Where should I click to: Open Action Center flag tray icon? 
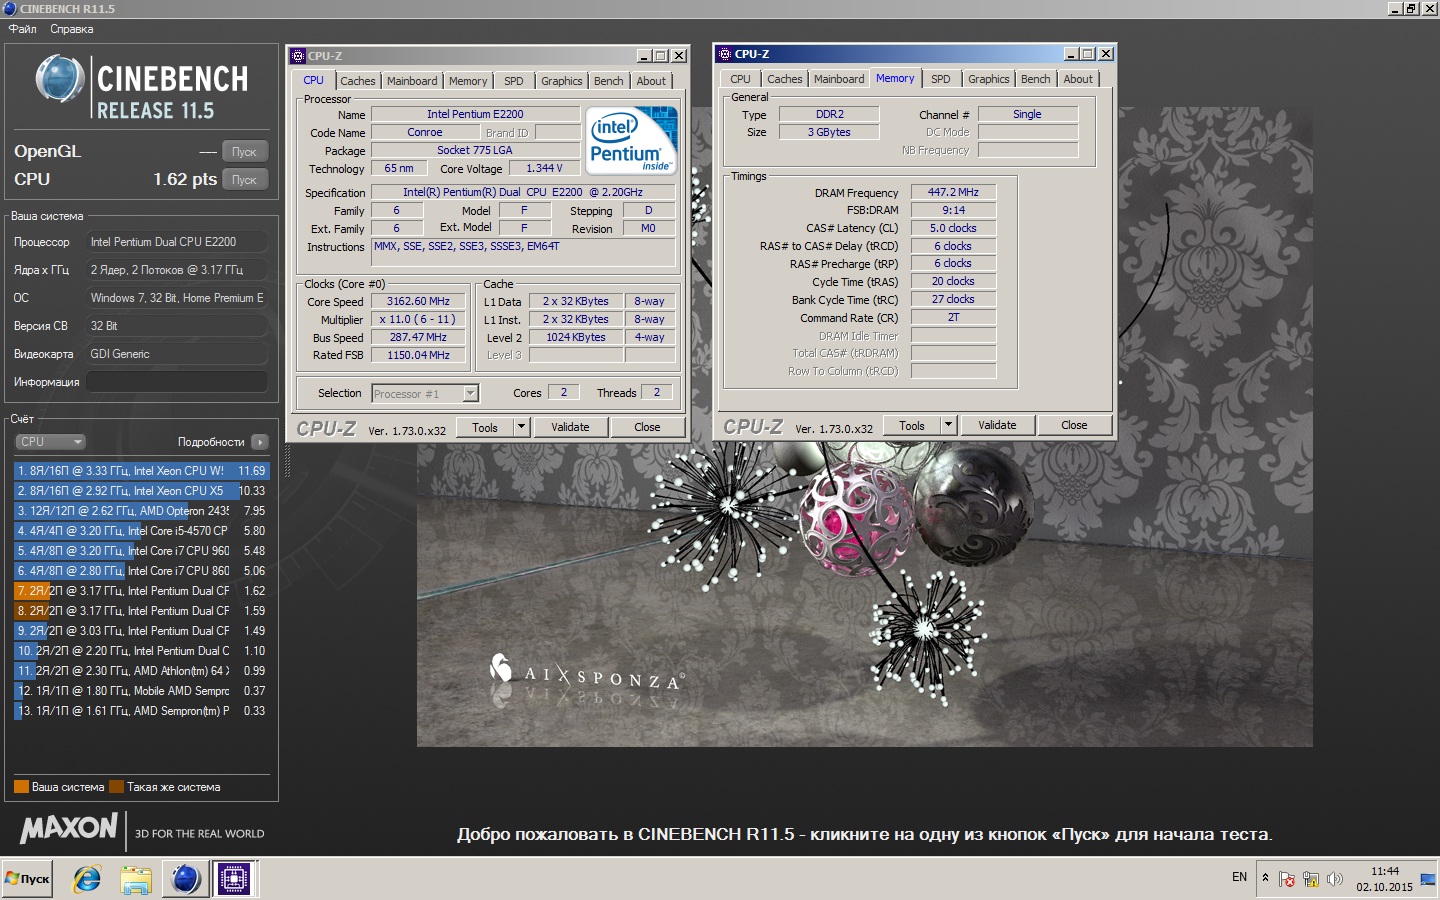tap(1287, 879)
